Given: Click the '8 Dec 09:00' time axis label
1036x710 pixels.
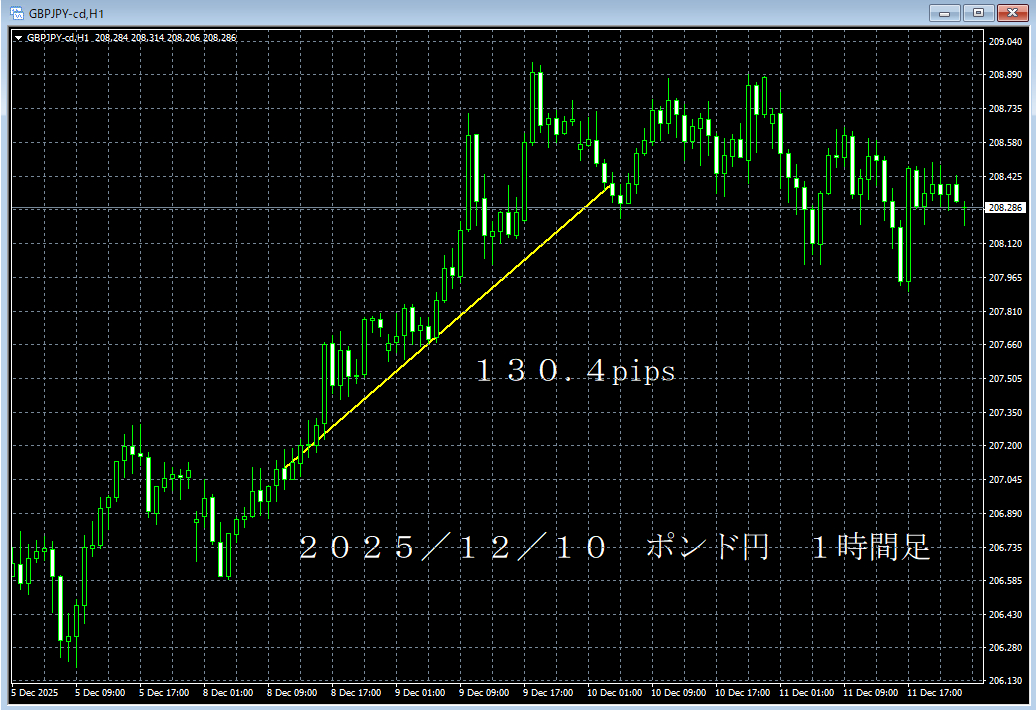Looking at the screenshot, I should 292,693.
